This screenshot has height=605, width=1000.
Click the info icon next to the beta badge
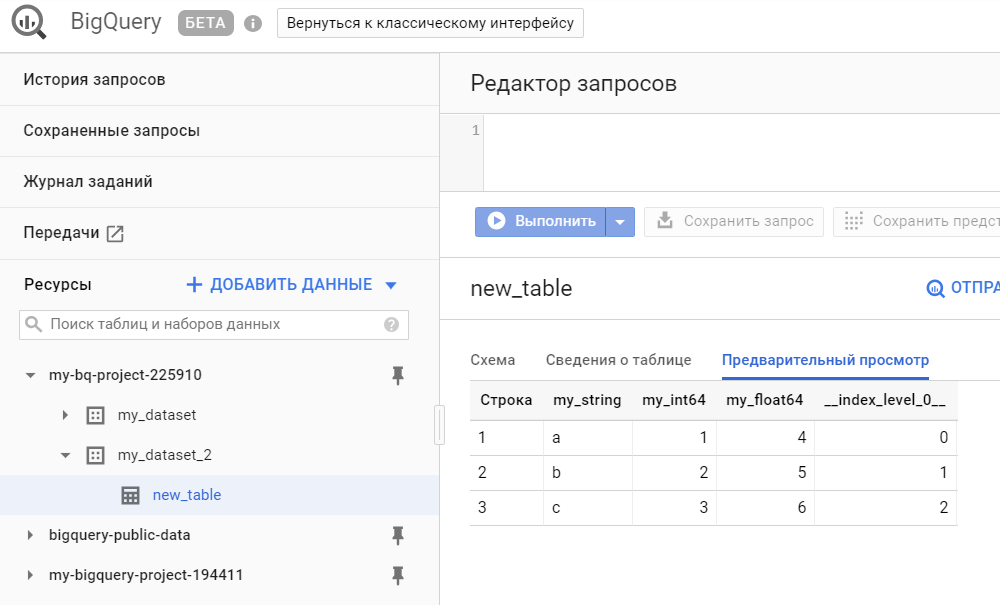pyautogui.click(x=253, y=23)
